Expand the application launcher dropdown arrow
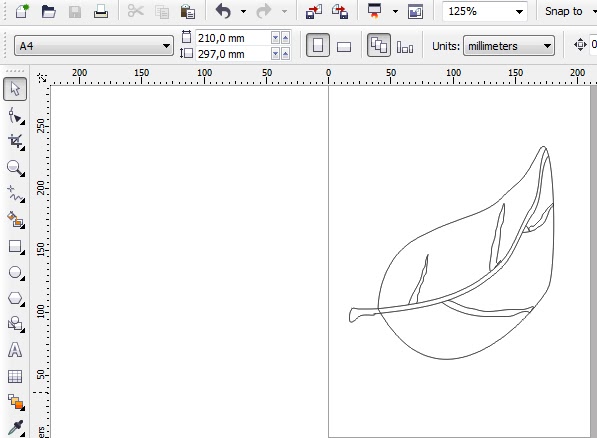597x438 pixels. point(395,11)
